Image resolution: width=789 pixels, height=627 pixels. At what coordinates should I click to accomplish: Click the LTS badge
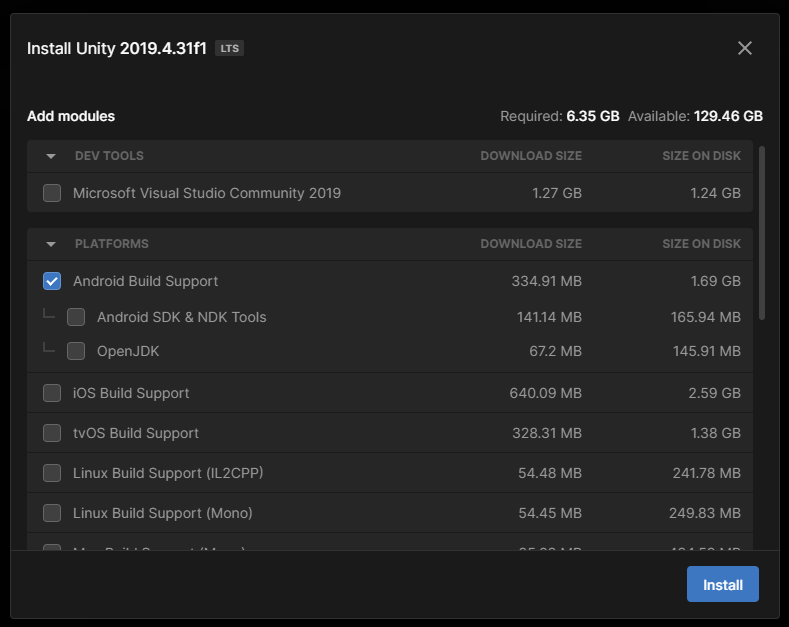coord(229,48)
